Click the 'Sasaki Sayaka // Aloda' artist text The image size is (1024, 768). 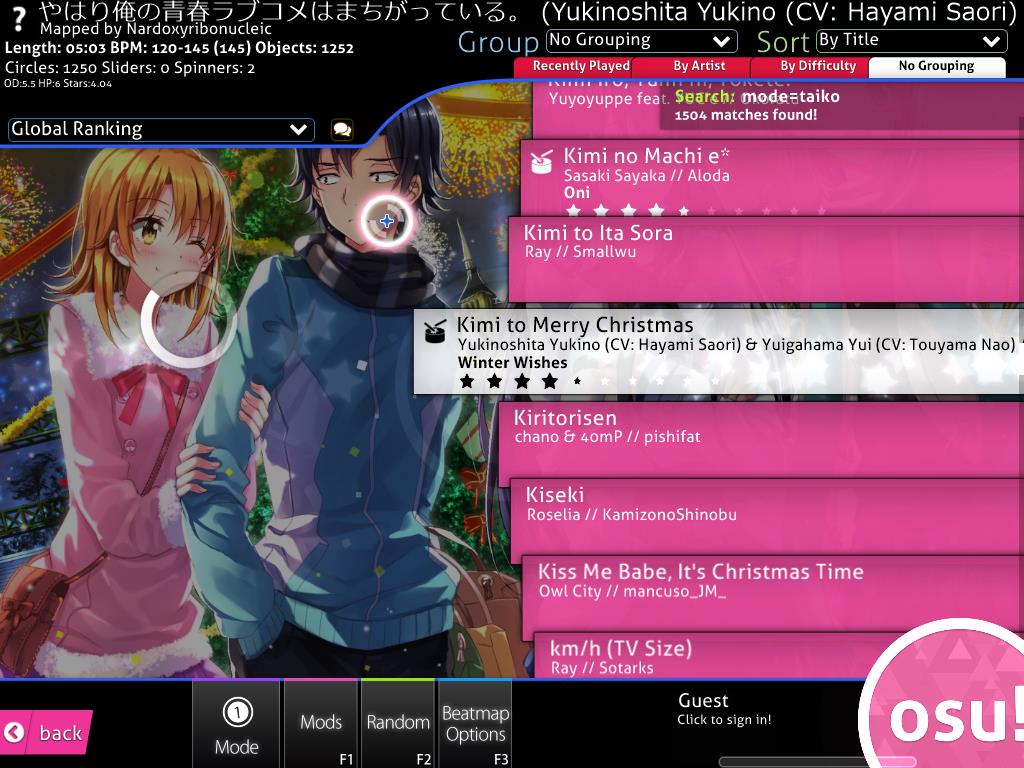647,176
